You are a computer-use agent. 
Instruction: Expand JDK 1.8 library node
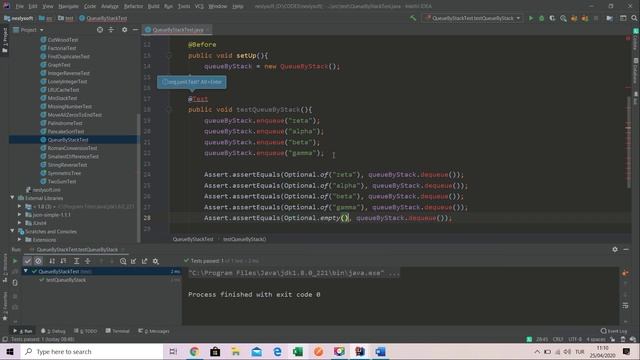point(19,207)
